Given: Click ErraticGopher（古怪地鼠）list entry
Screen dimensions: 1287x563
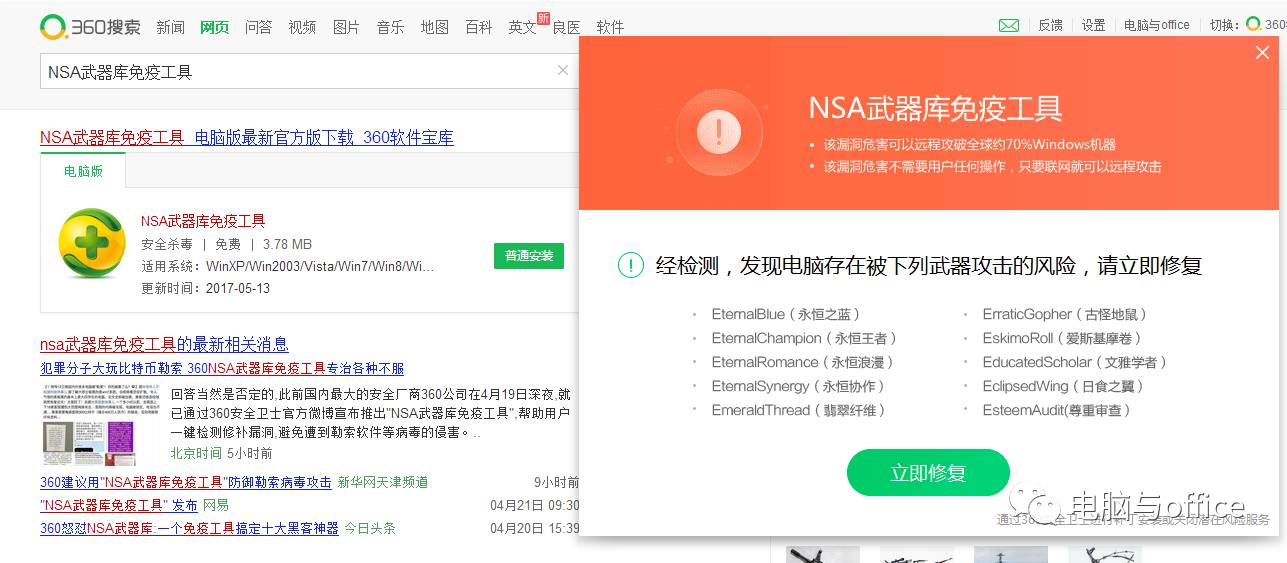Looking at the screenshot, I should pos(1065,314).
